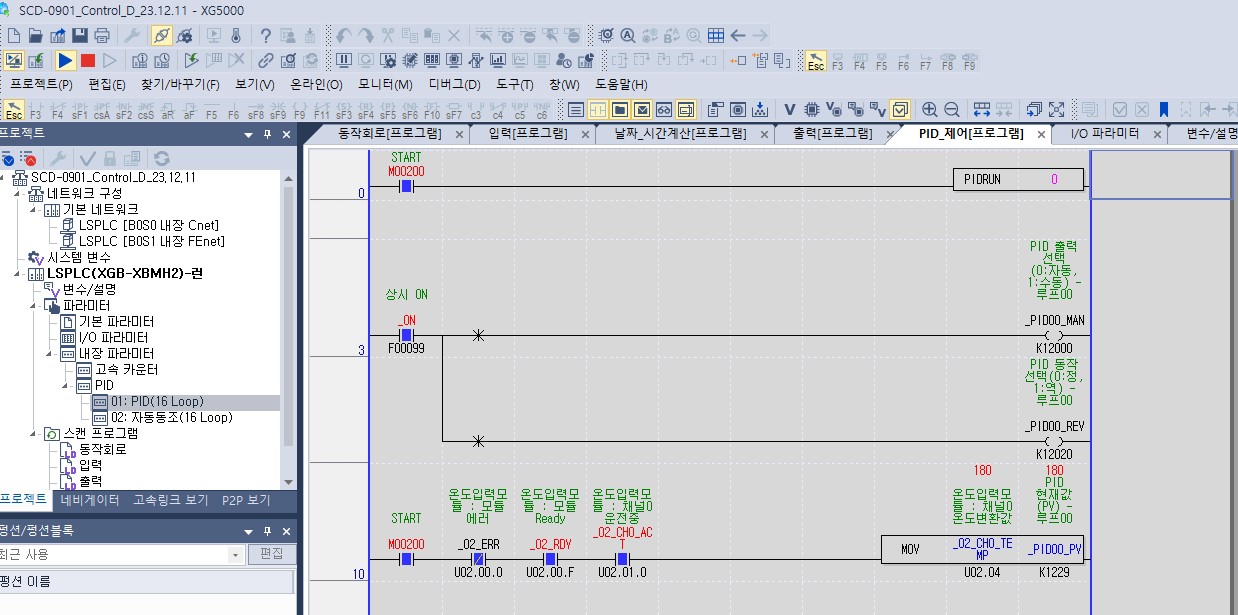Open print using the printer icon

(x=101, y=34)
